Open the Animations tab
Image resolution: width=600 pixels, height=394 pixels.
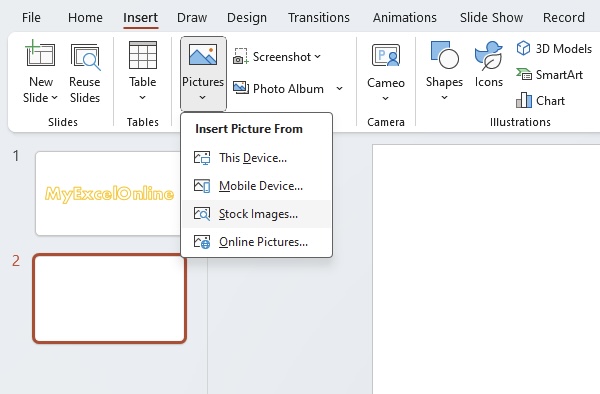[x=405, y=18]
